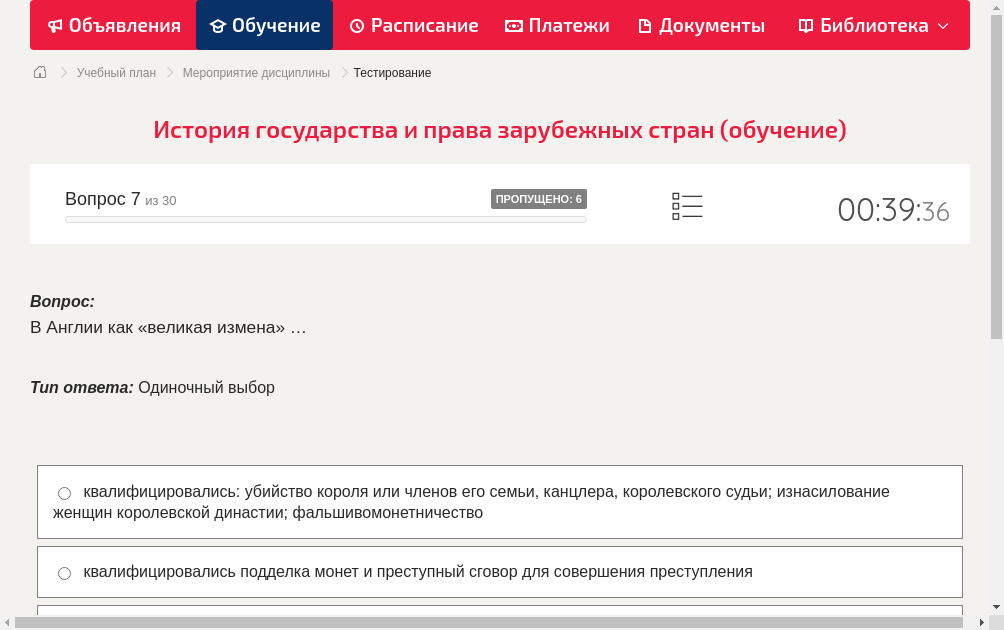Screen dimensions: 1004x630
Task: Click the question progress bar
Action: [325, 219]
